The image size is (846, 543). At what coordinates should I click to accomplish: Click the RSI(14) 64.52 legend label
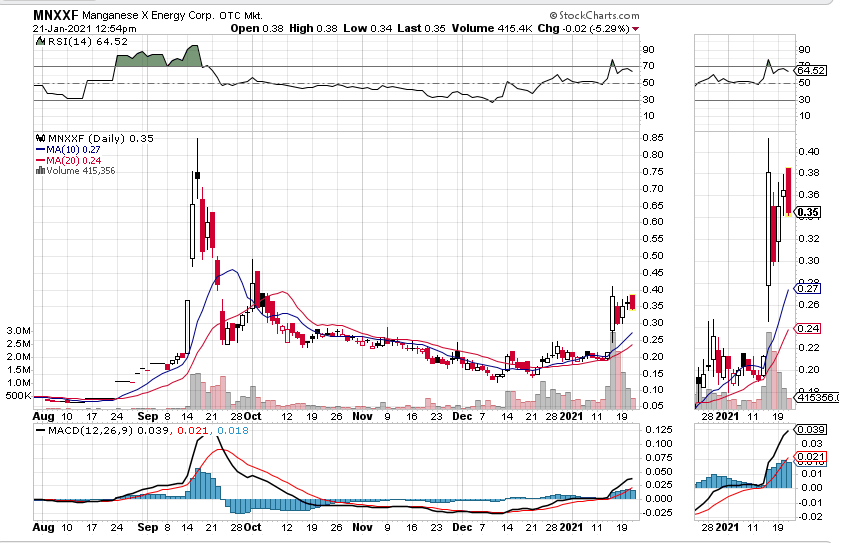[x=88, y=42]
